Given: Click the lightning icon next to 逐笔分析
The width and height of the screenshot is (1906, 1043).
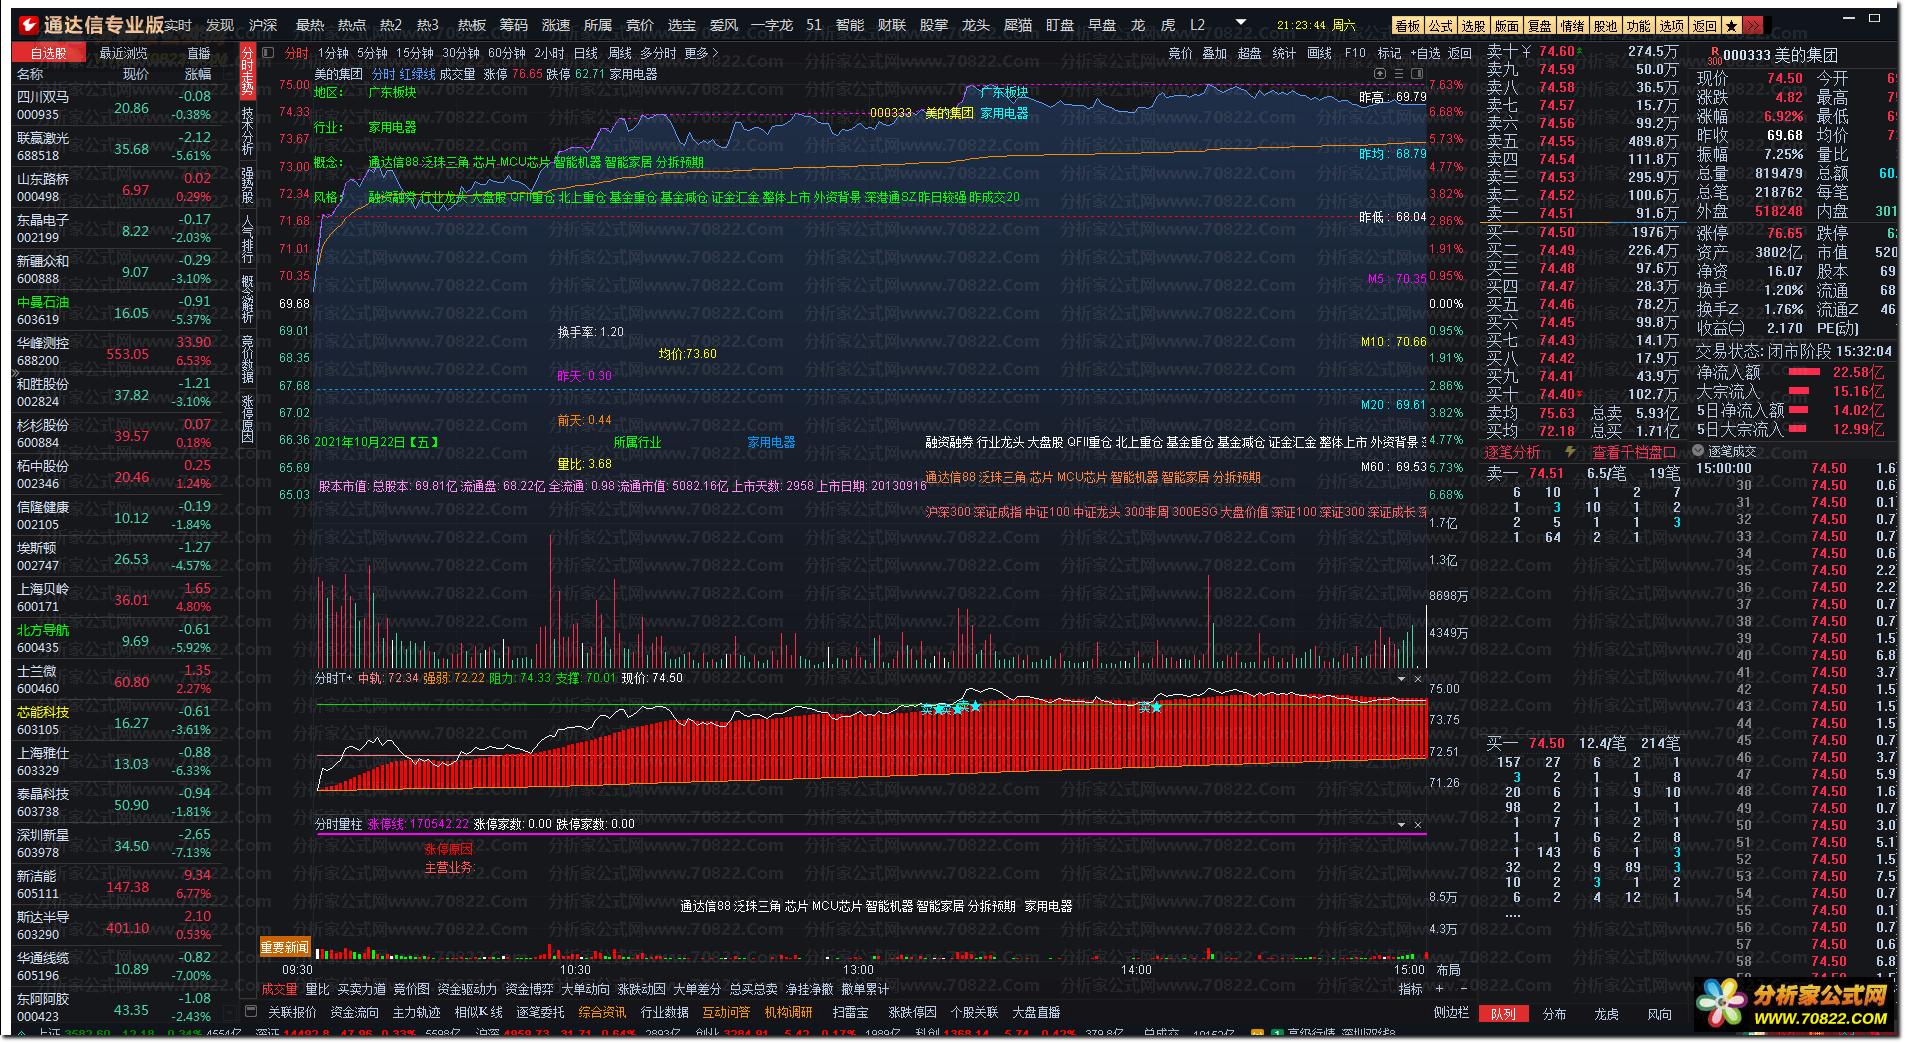Looking at the screenshot, I should pos(1571,452).
